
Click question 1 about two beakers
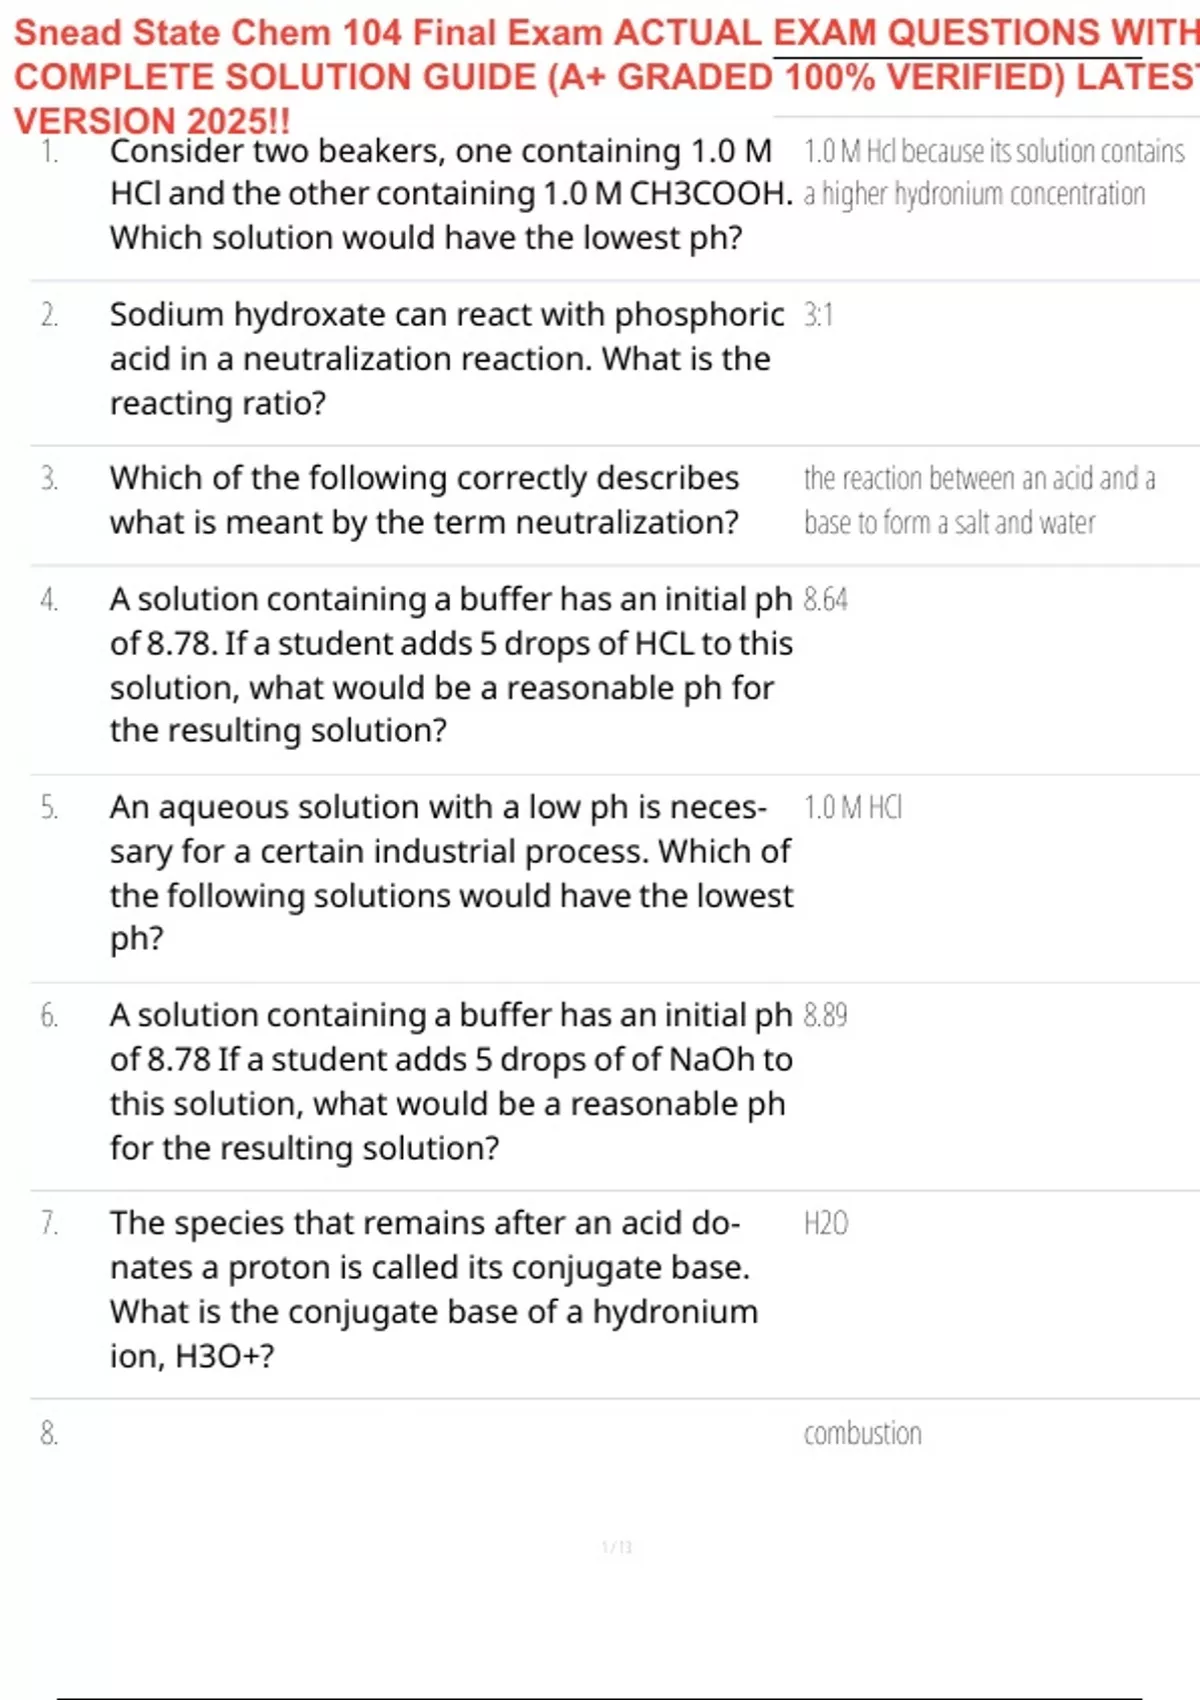450,194
